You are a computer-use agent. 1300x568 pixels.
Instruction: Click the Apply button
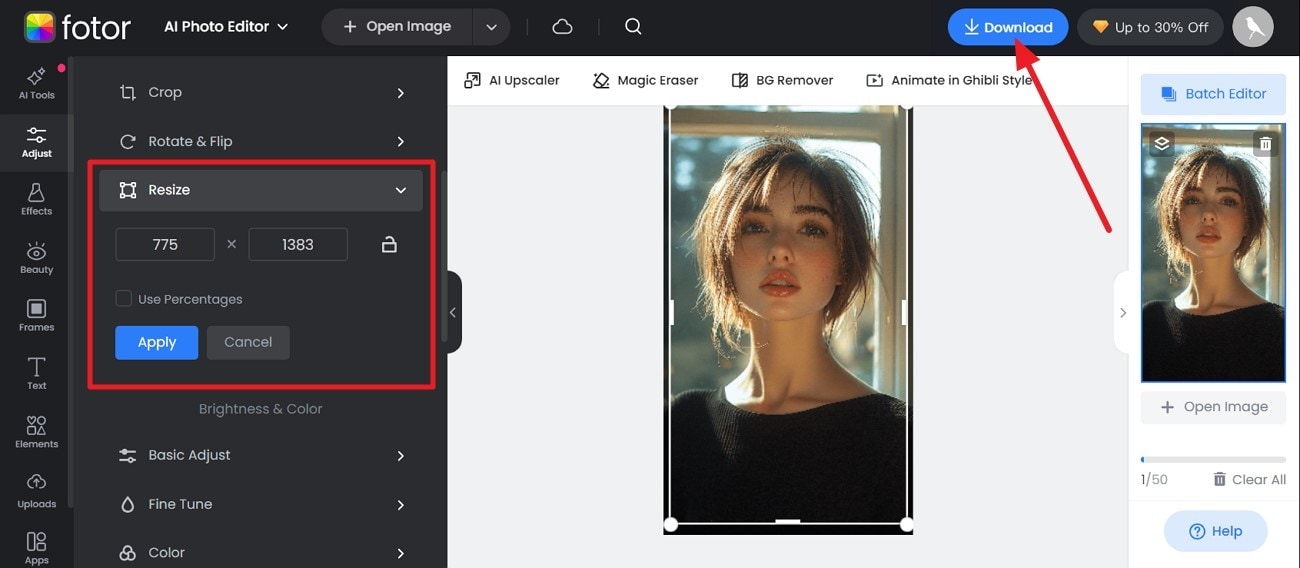tap(157, 342)
